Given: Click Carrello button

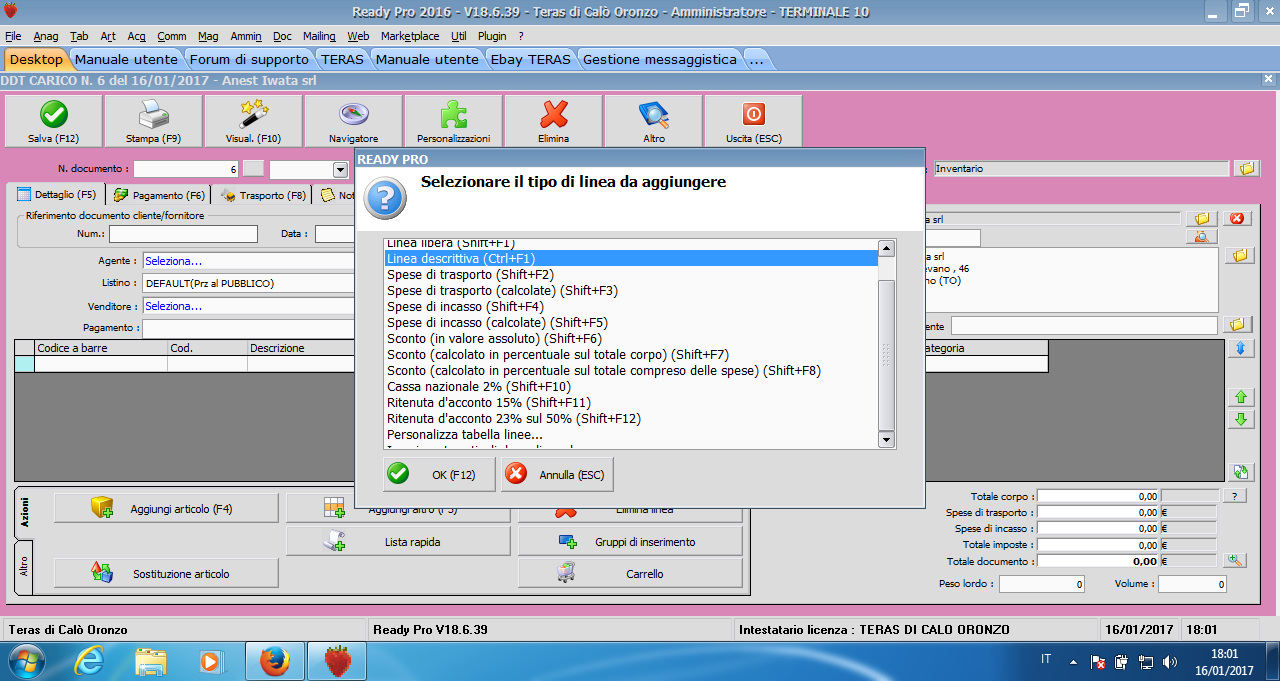Looking at the screenshot, I should tap(630, 573).
